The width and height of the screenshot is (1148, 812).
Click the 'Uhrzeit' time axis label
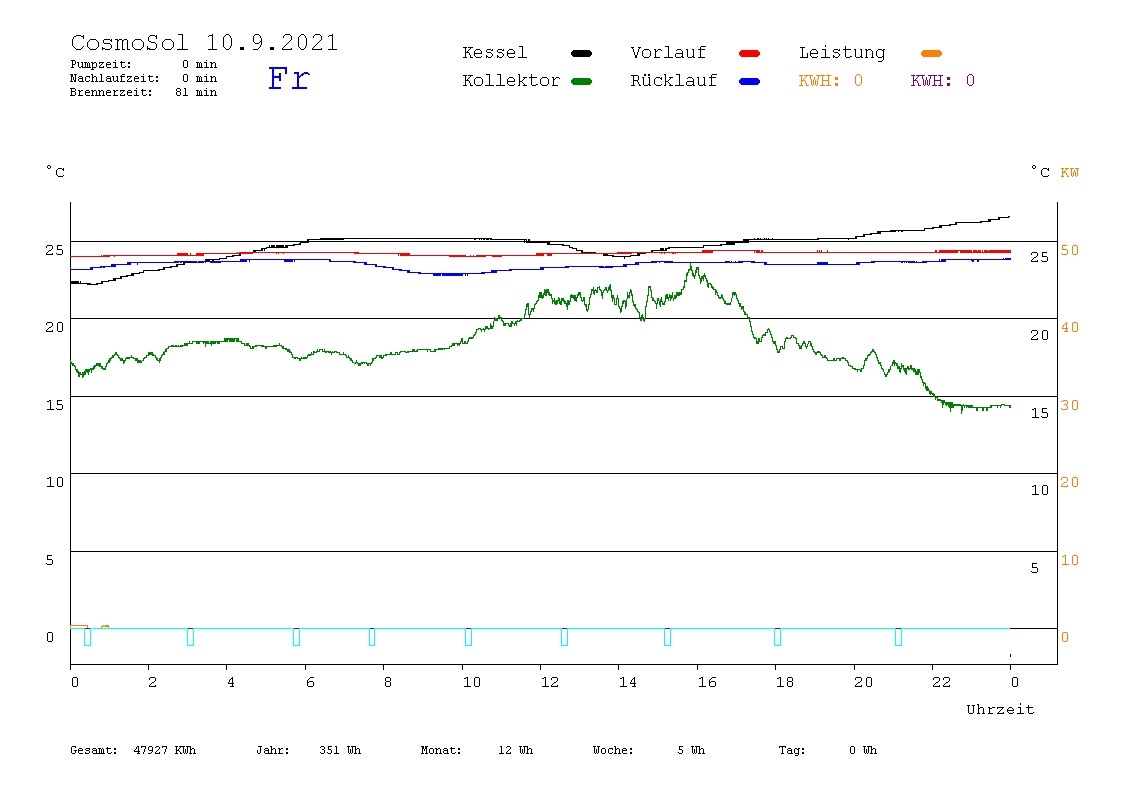1000,709
